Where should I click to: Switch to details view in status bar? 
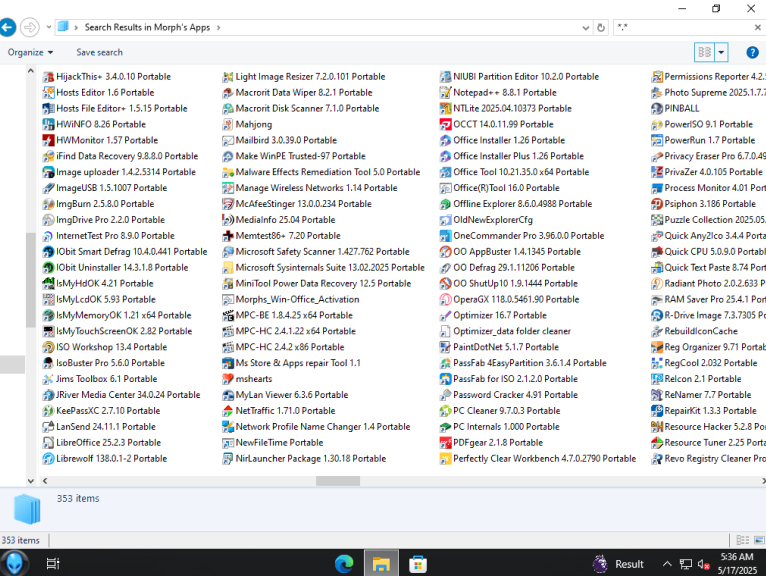[743, 540]
